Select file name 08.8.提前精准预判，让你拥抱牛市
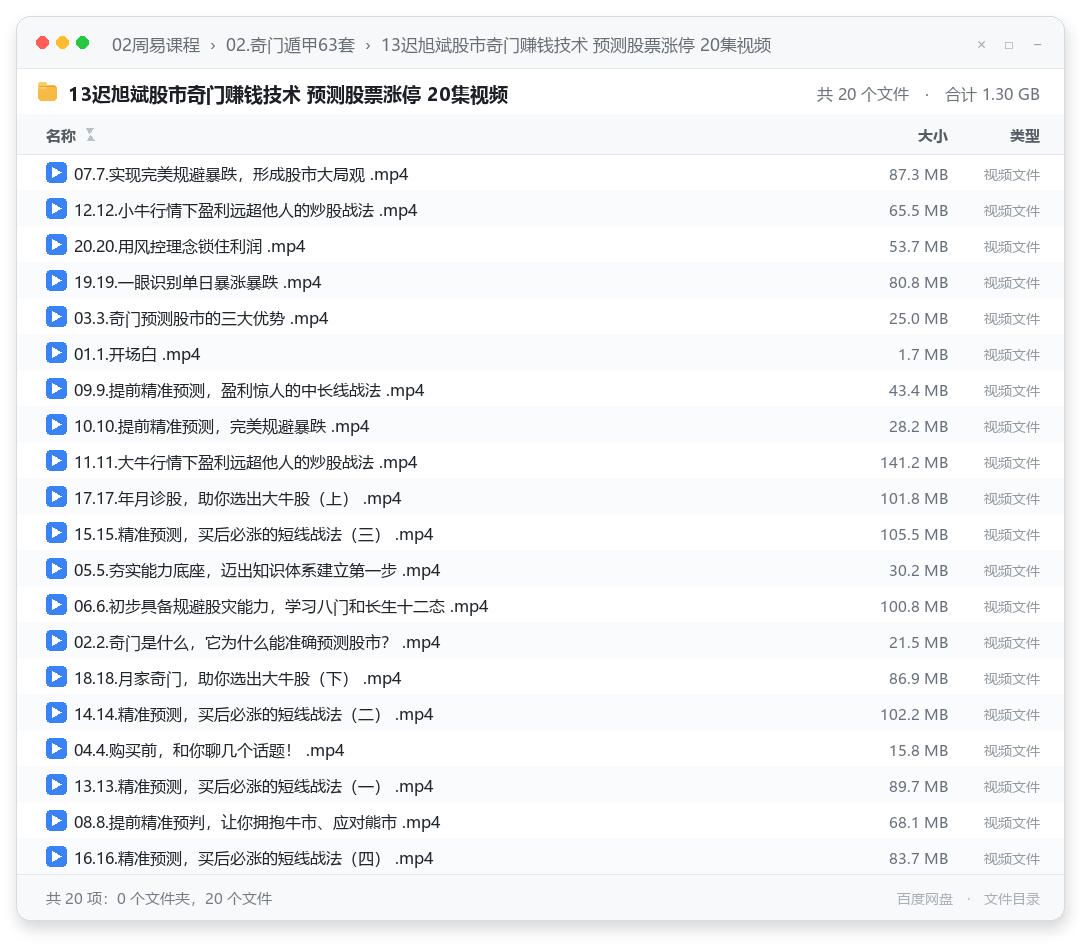 pyautogui.click(x=257, y=823)
